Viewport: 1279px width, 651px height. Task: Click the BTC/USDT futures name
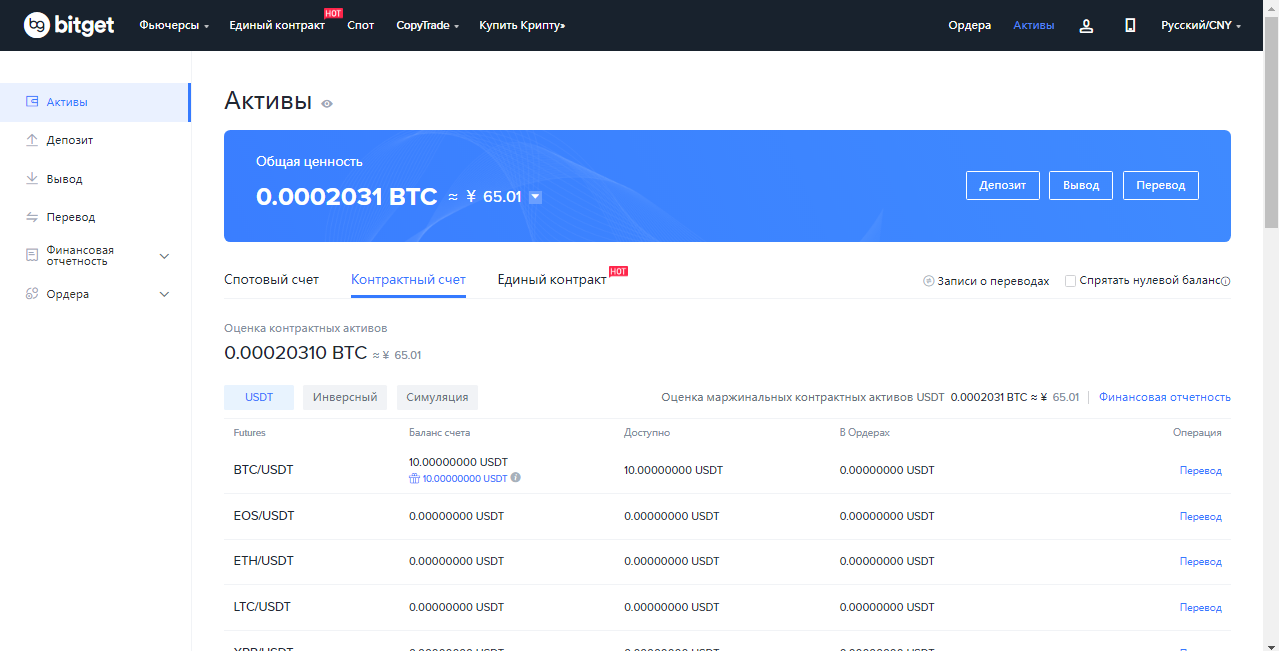click(264, 470)
